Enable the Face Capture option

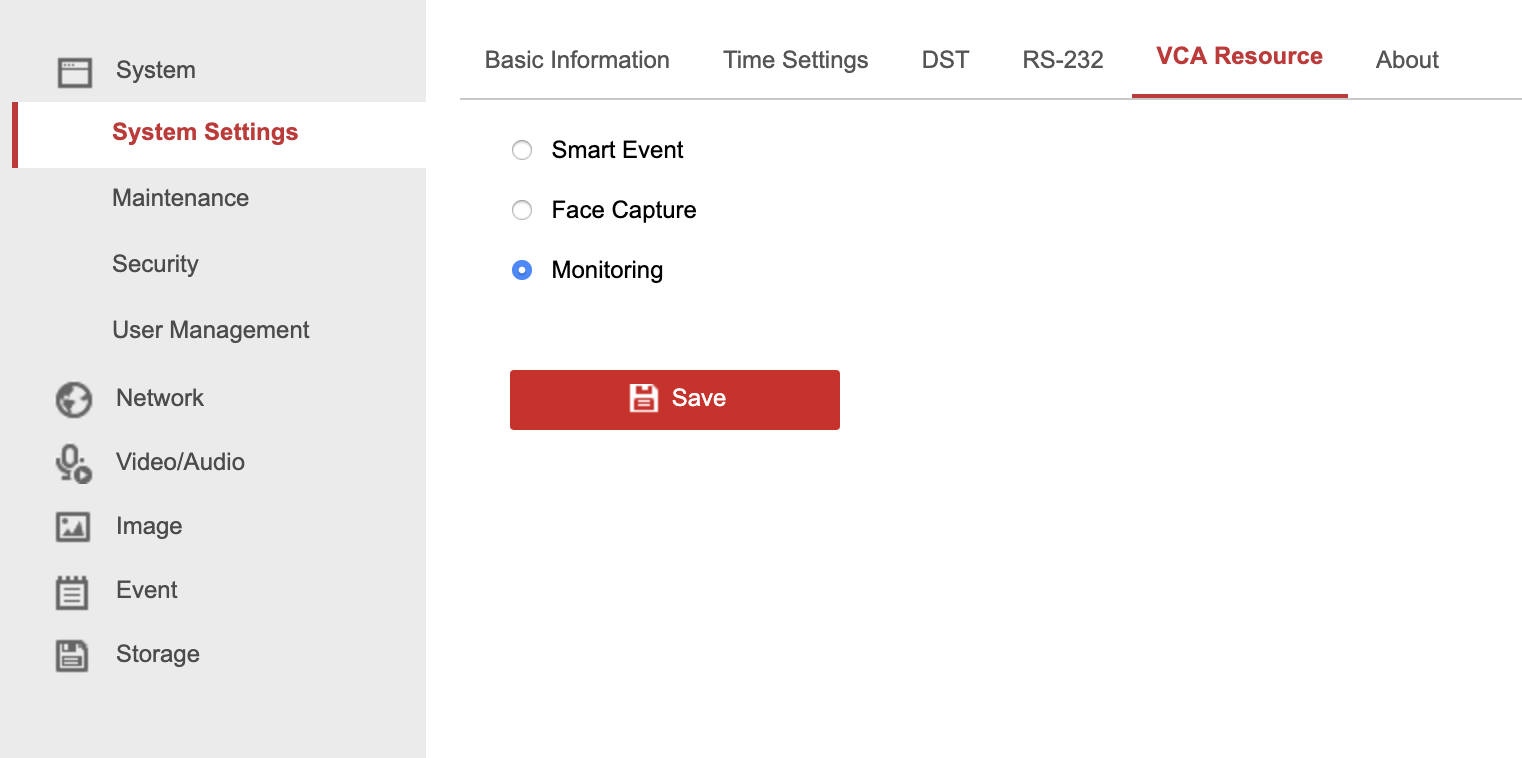click(x=522, y=210)
